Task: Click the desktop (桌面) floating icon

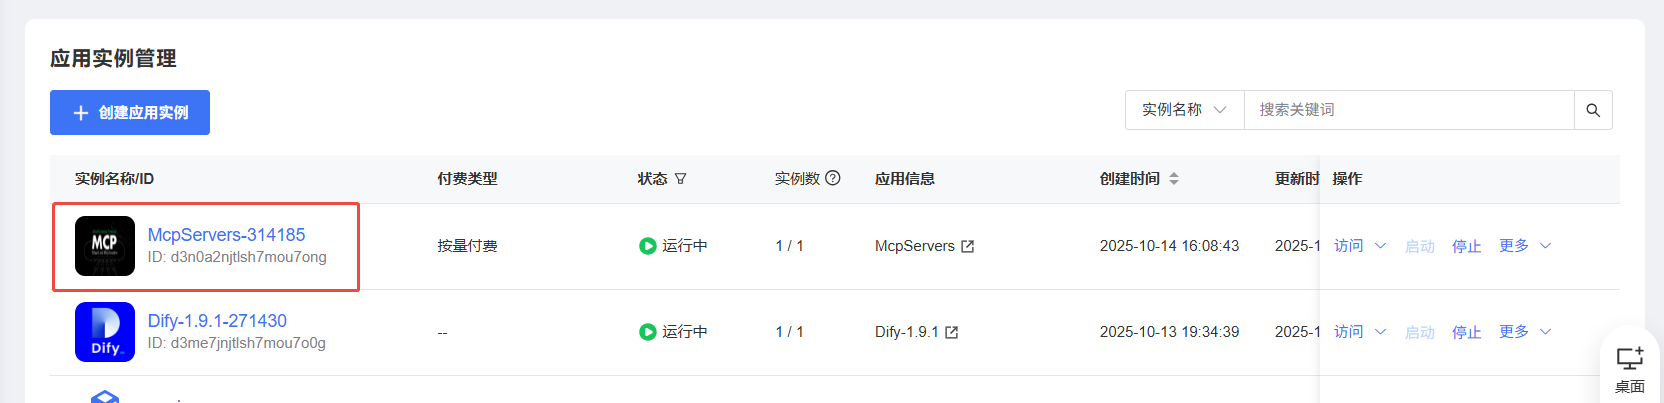Action: tap(1629, 368)
